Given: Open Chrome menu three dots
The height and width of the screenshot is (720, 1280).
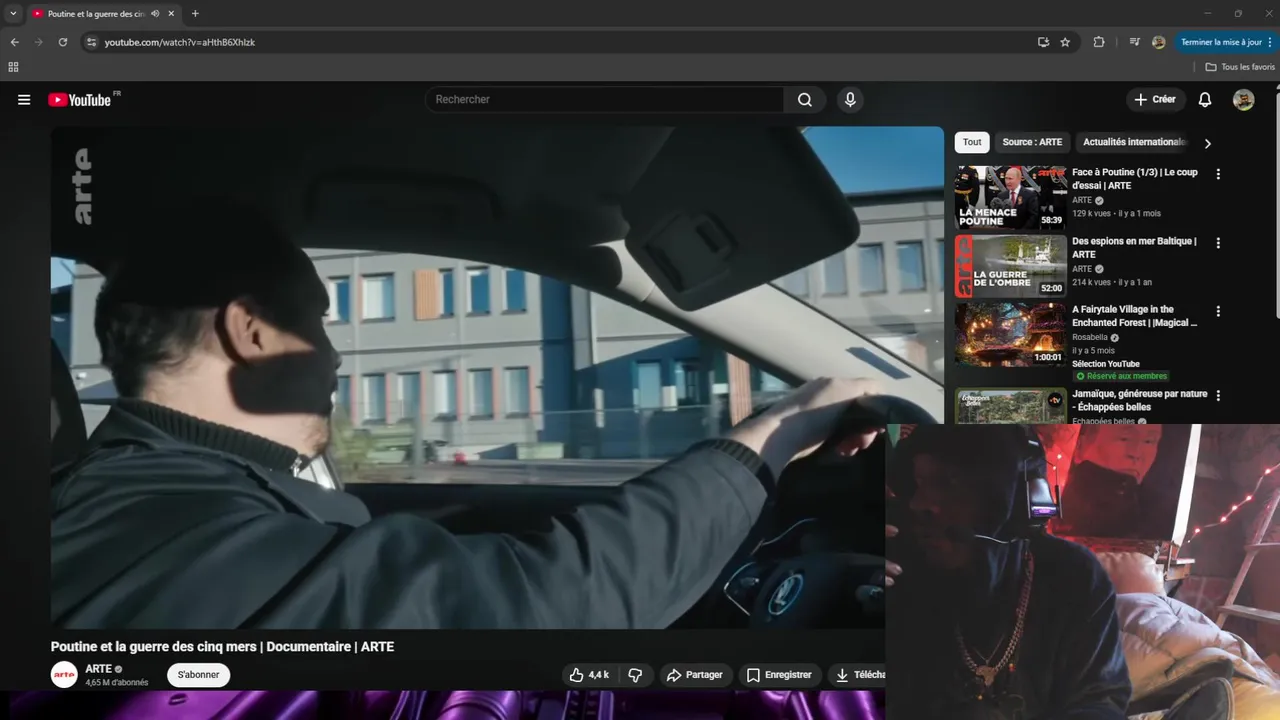Looking at the screenshot, I should 1269,42.
